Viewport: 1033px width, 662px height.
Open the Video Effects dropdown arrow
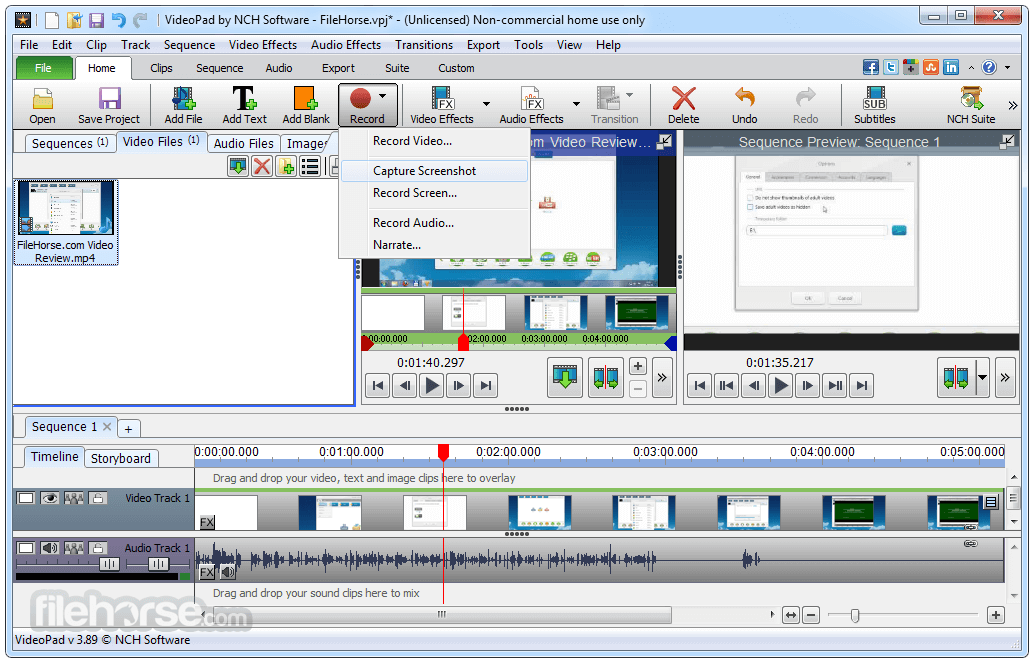tap(486, 103)
